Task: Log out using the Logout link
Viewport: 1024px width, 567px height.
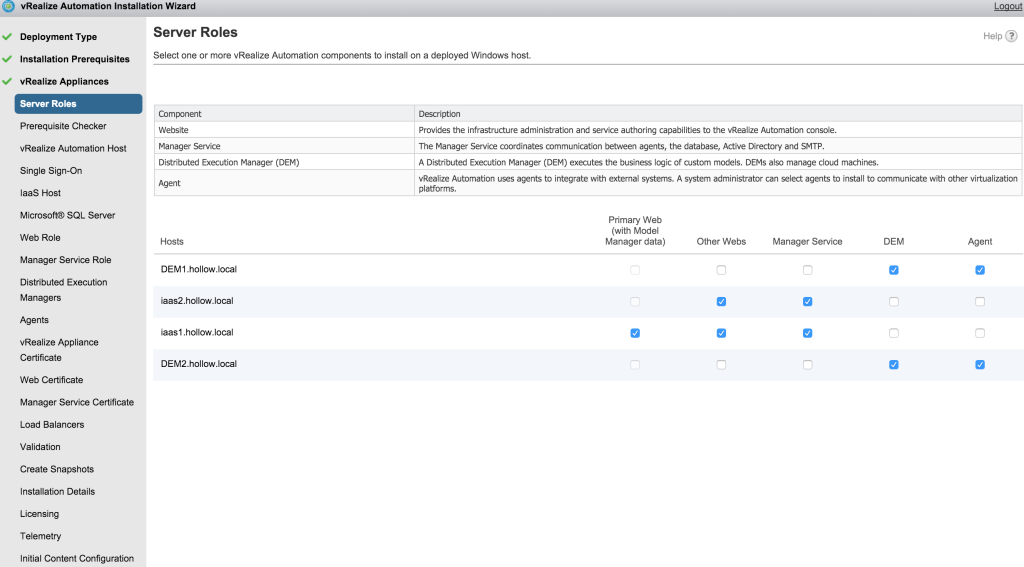Action: point(1007,6)
